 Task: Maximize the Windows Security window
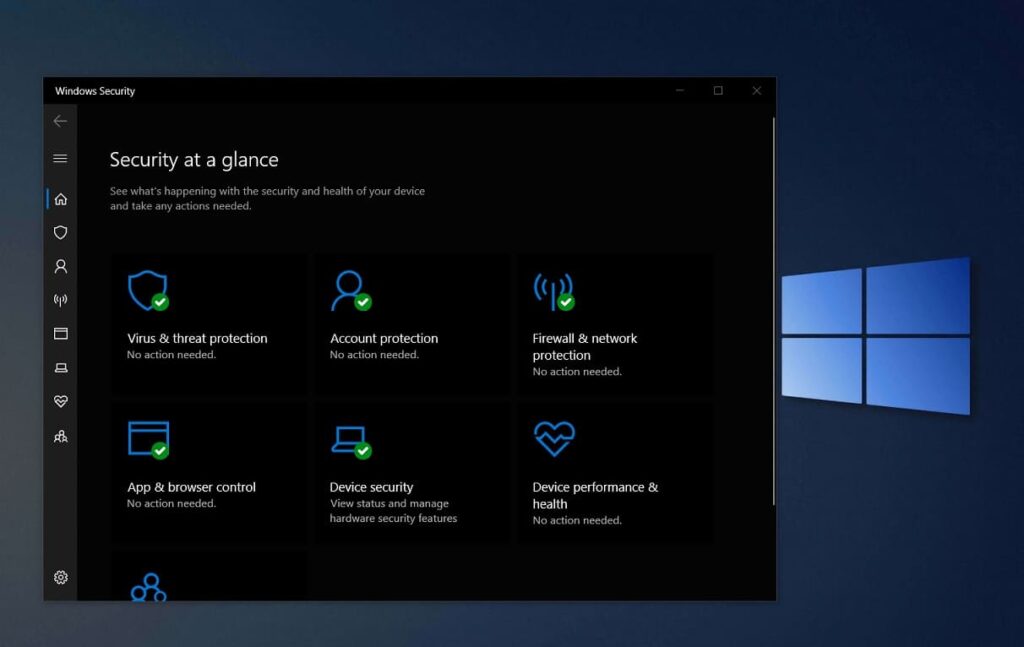(718, 91)
